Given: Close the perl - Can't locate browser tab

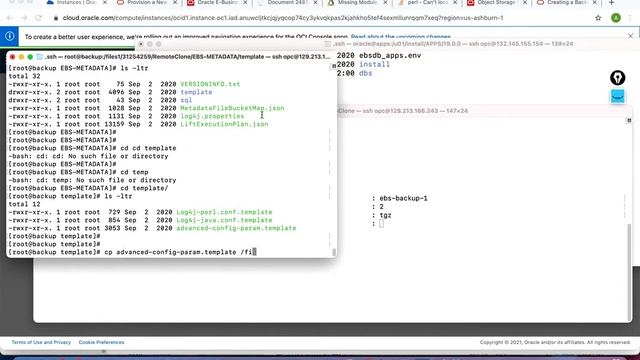Looking at the screenshot, I should click(x=455, y=3).
